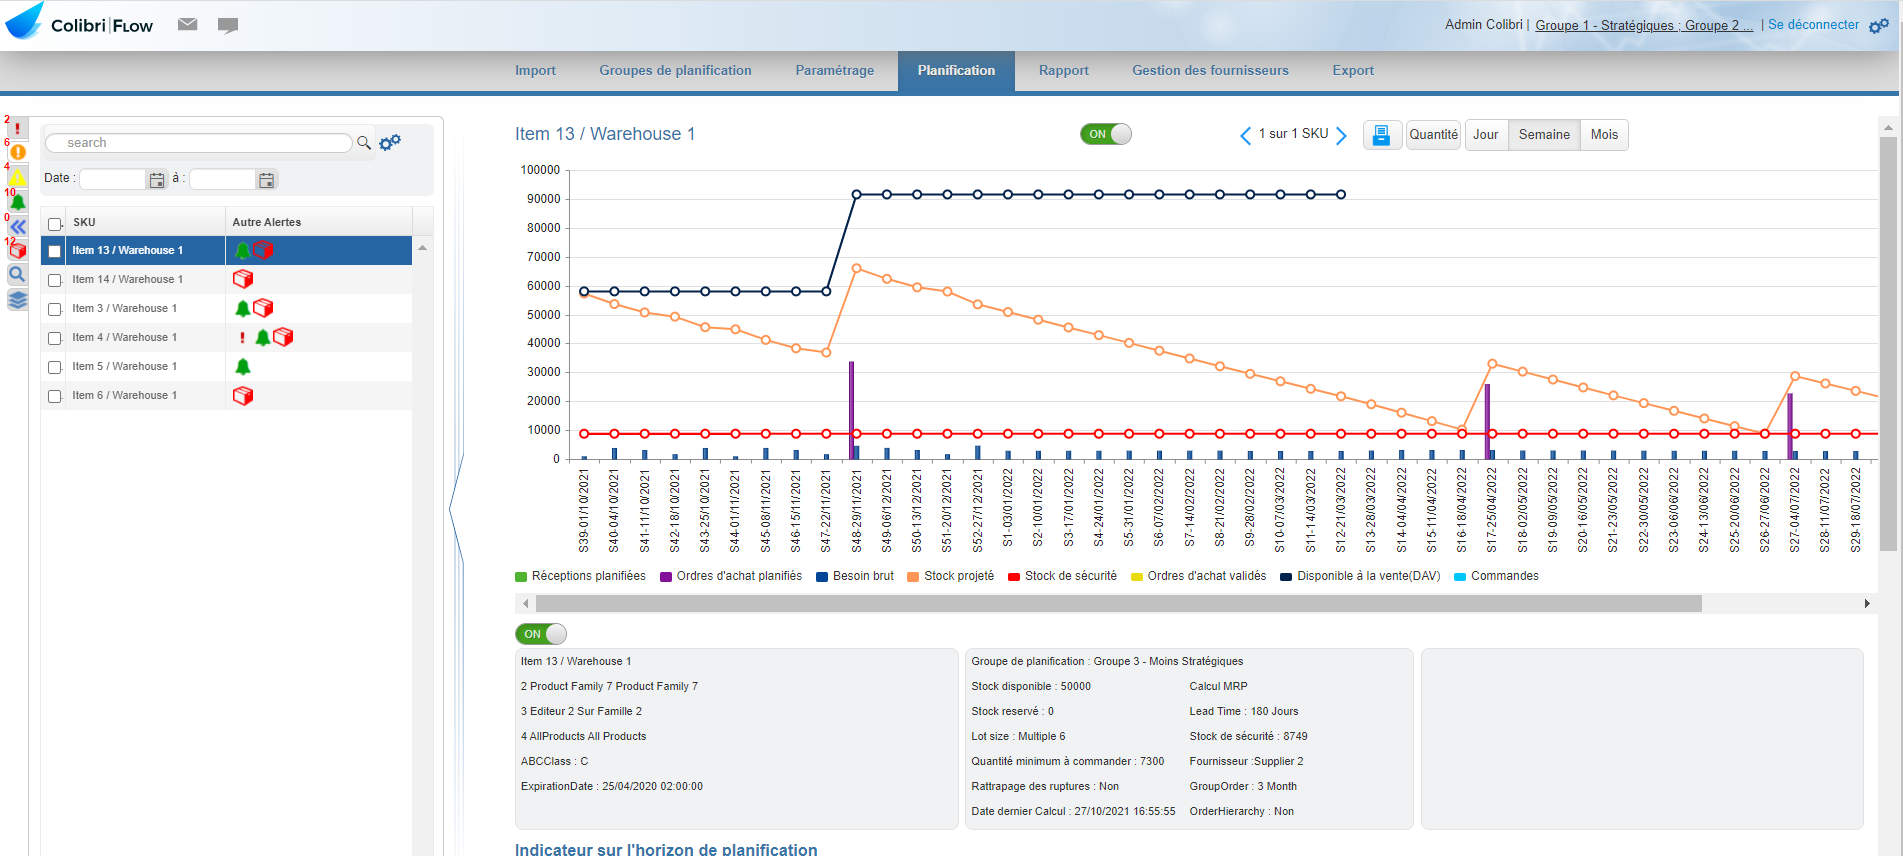1903x856 pixels.
Task: Toggle the ON switch below the chart
Action: point(541,634)
